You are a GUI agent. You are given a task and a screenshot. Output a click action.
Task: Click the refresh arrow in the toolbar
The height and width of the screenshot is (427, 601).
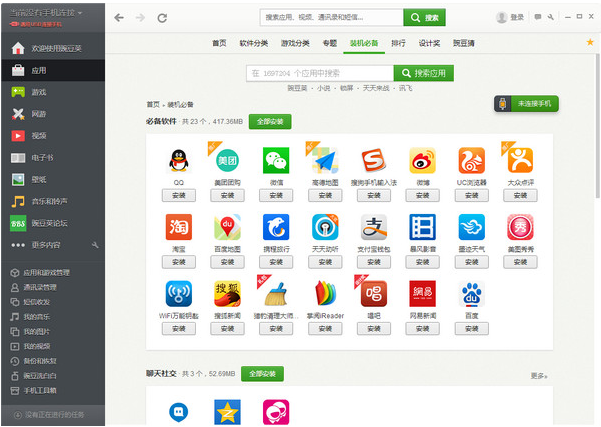coord(162,18)
